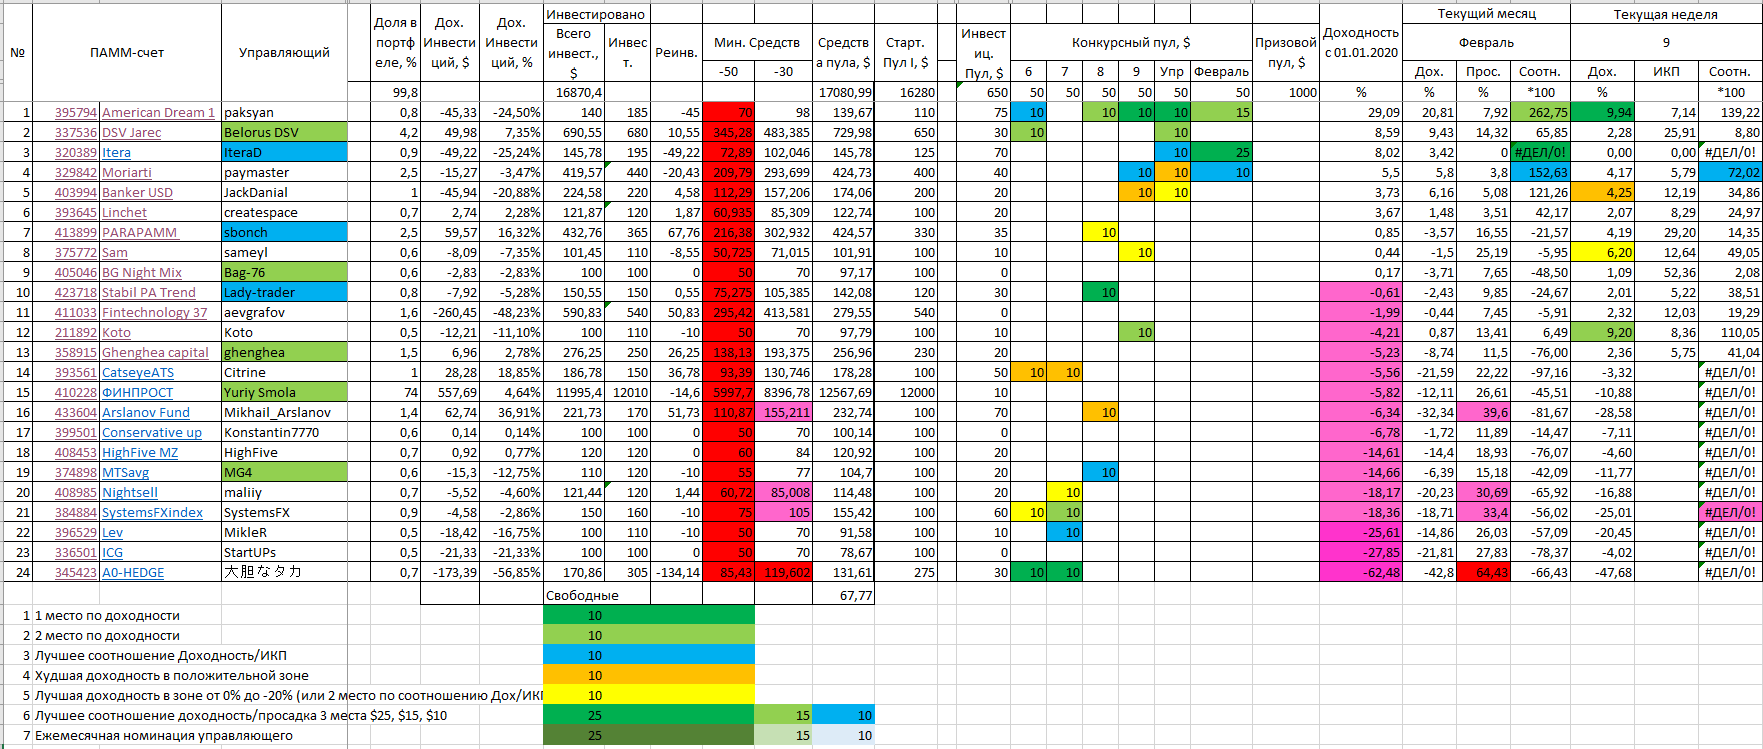Open the American Dream 1 account link
Screen dimensions: 1763x749
[158, 113]
